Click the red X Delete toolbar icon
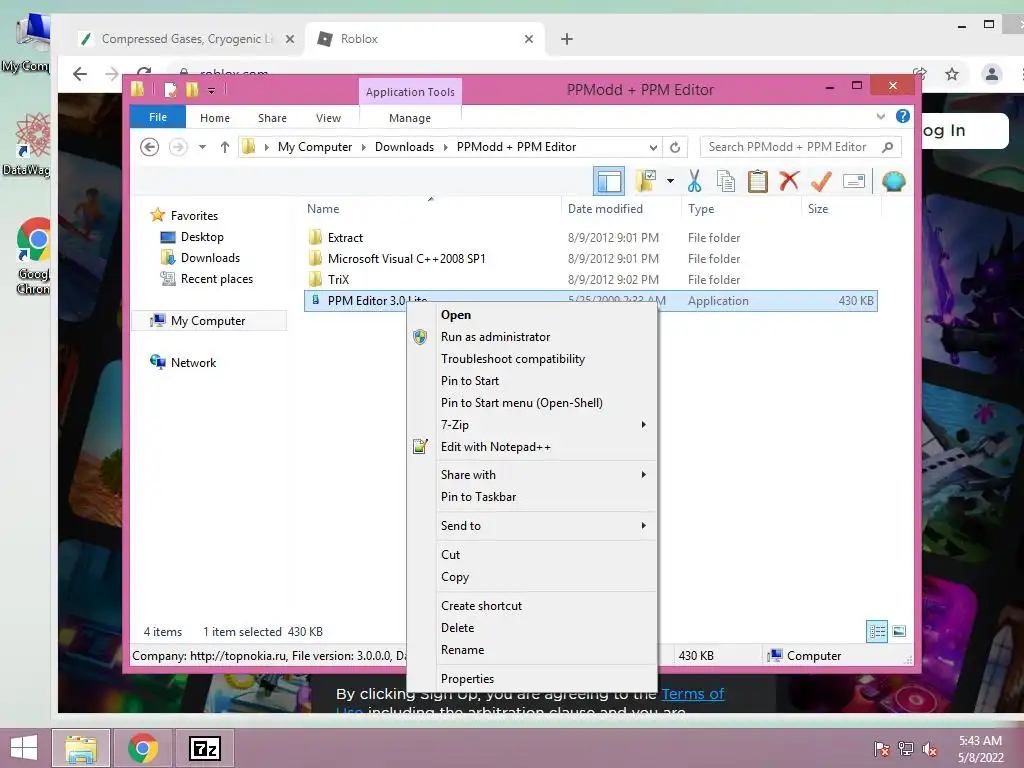This screenshot has width=1024, height=768. [x=789, y=181]
